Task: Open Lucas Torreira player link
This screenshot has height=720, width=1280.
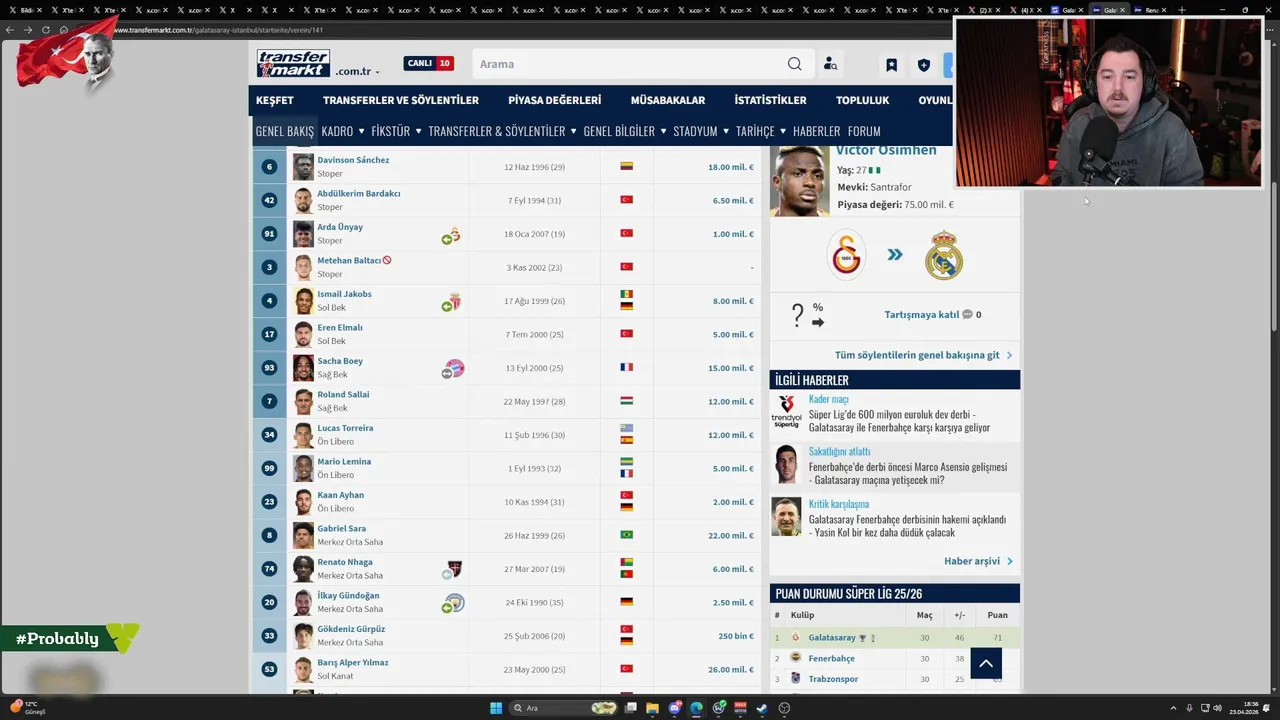Action: [345, 428]
